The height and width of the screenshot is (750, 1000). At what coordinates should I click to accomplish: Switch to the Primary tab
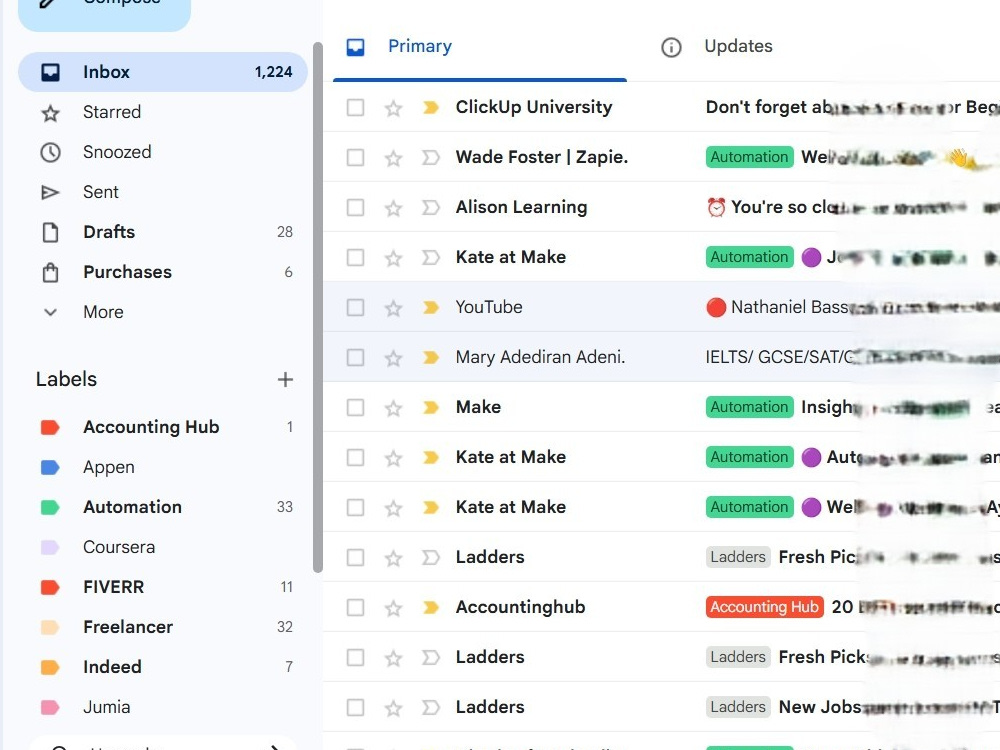[x=480, y=47]
